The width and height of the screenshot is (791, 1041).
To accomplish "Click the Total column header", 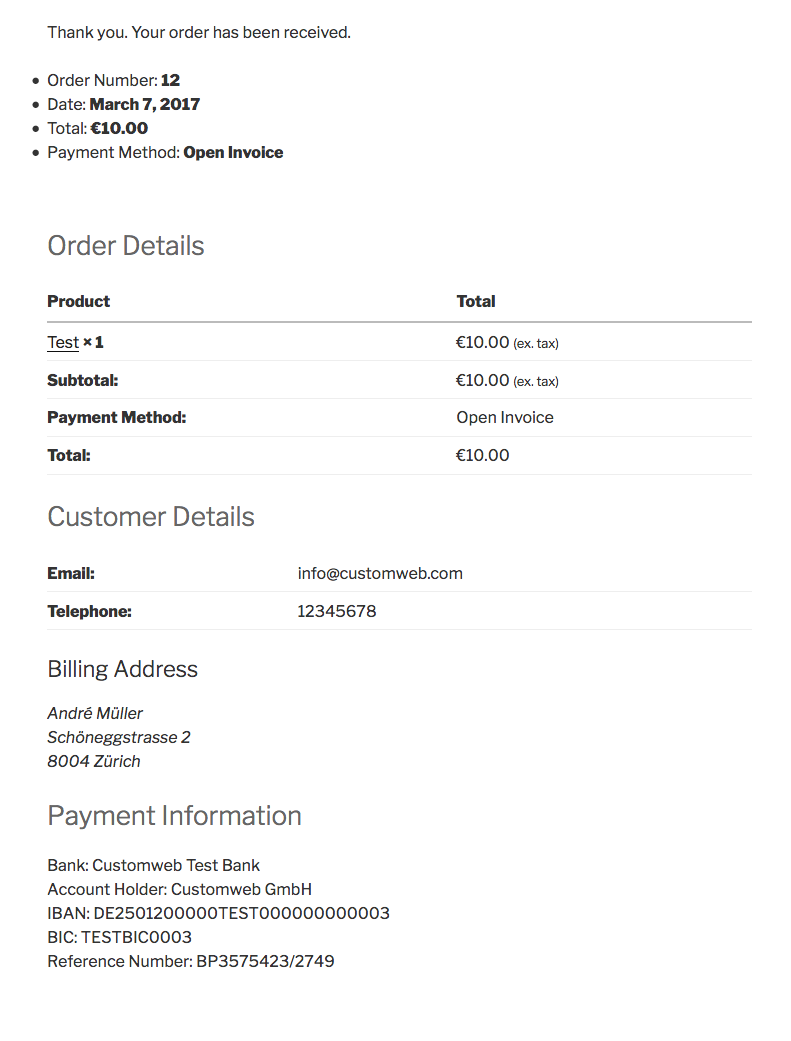I will (476, 301).
